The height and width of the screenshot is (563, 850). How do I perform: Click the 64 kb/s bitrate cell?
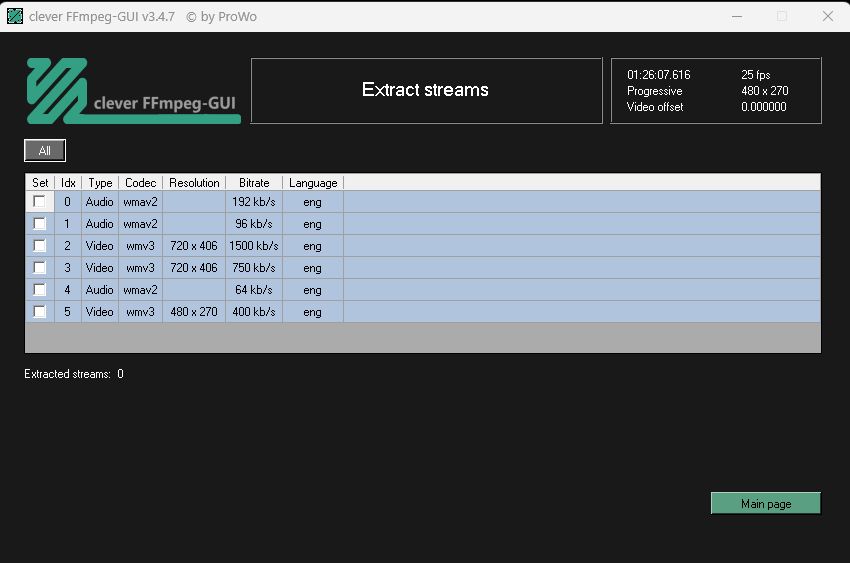(x=254, y=289)
